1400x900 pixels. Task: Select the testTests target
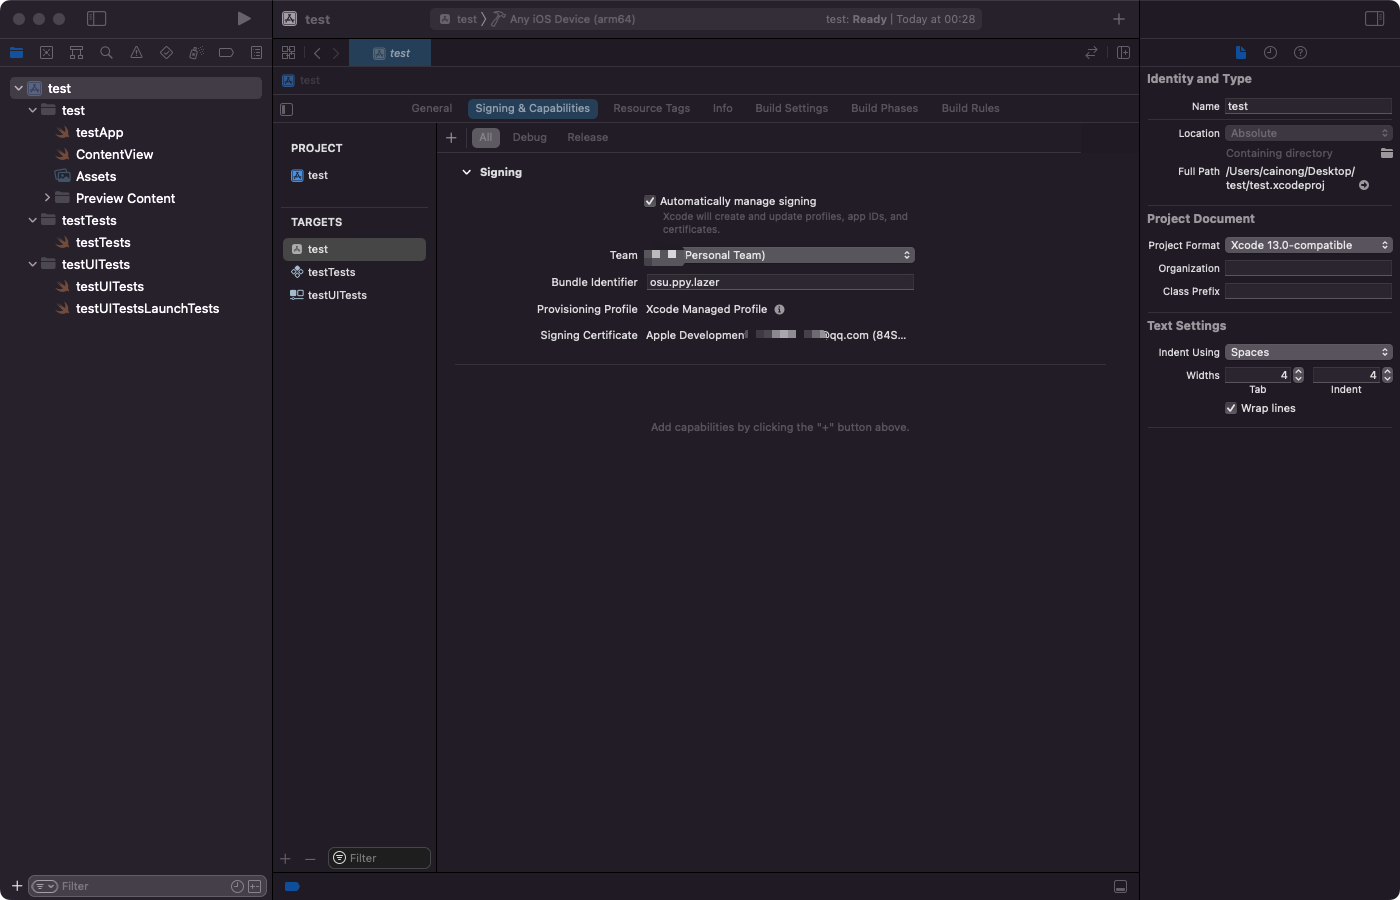(x=355, y=273)
